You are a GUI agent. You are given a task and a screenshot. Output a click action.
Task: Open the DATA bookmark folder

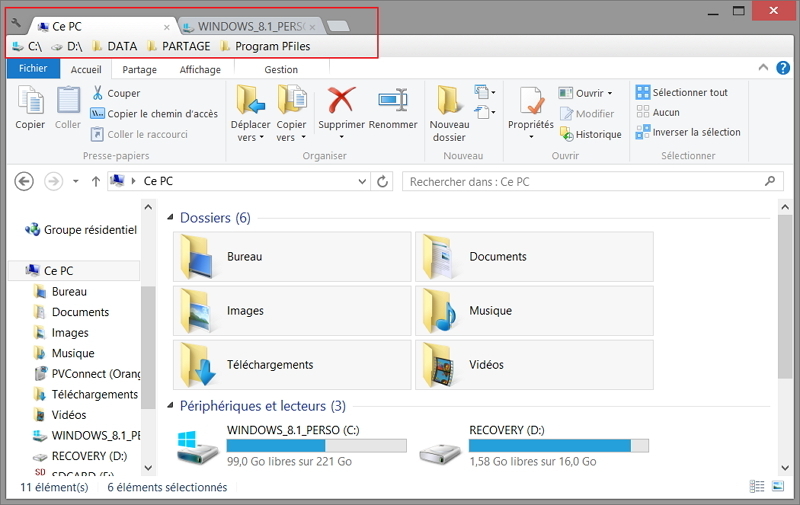[115, 46]
